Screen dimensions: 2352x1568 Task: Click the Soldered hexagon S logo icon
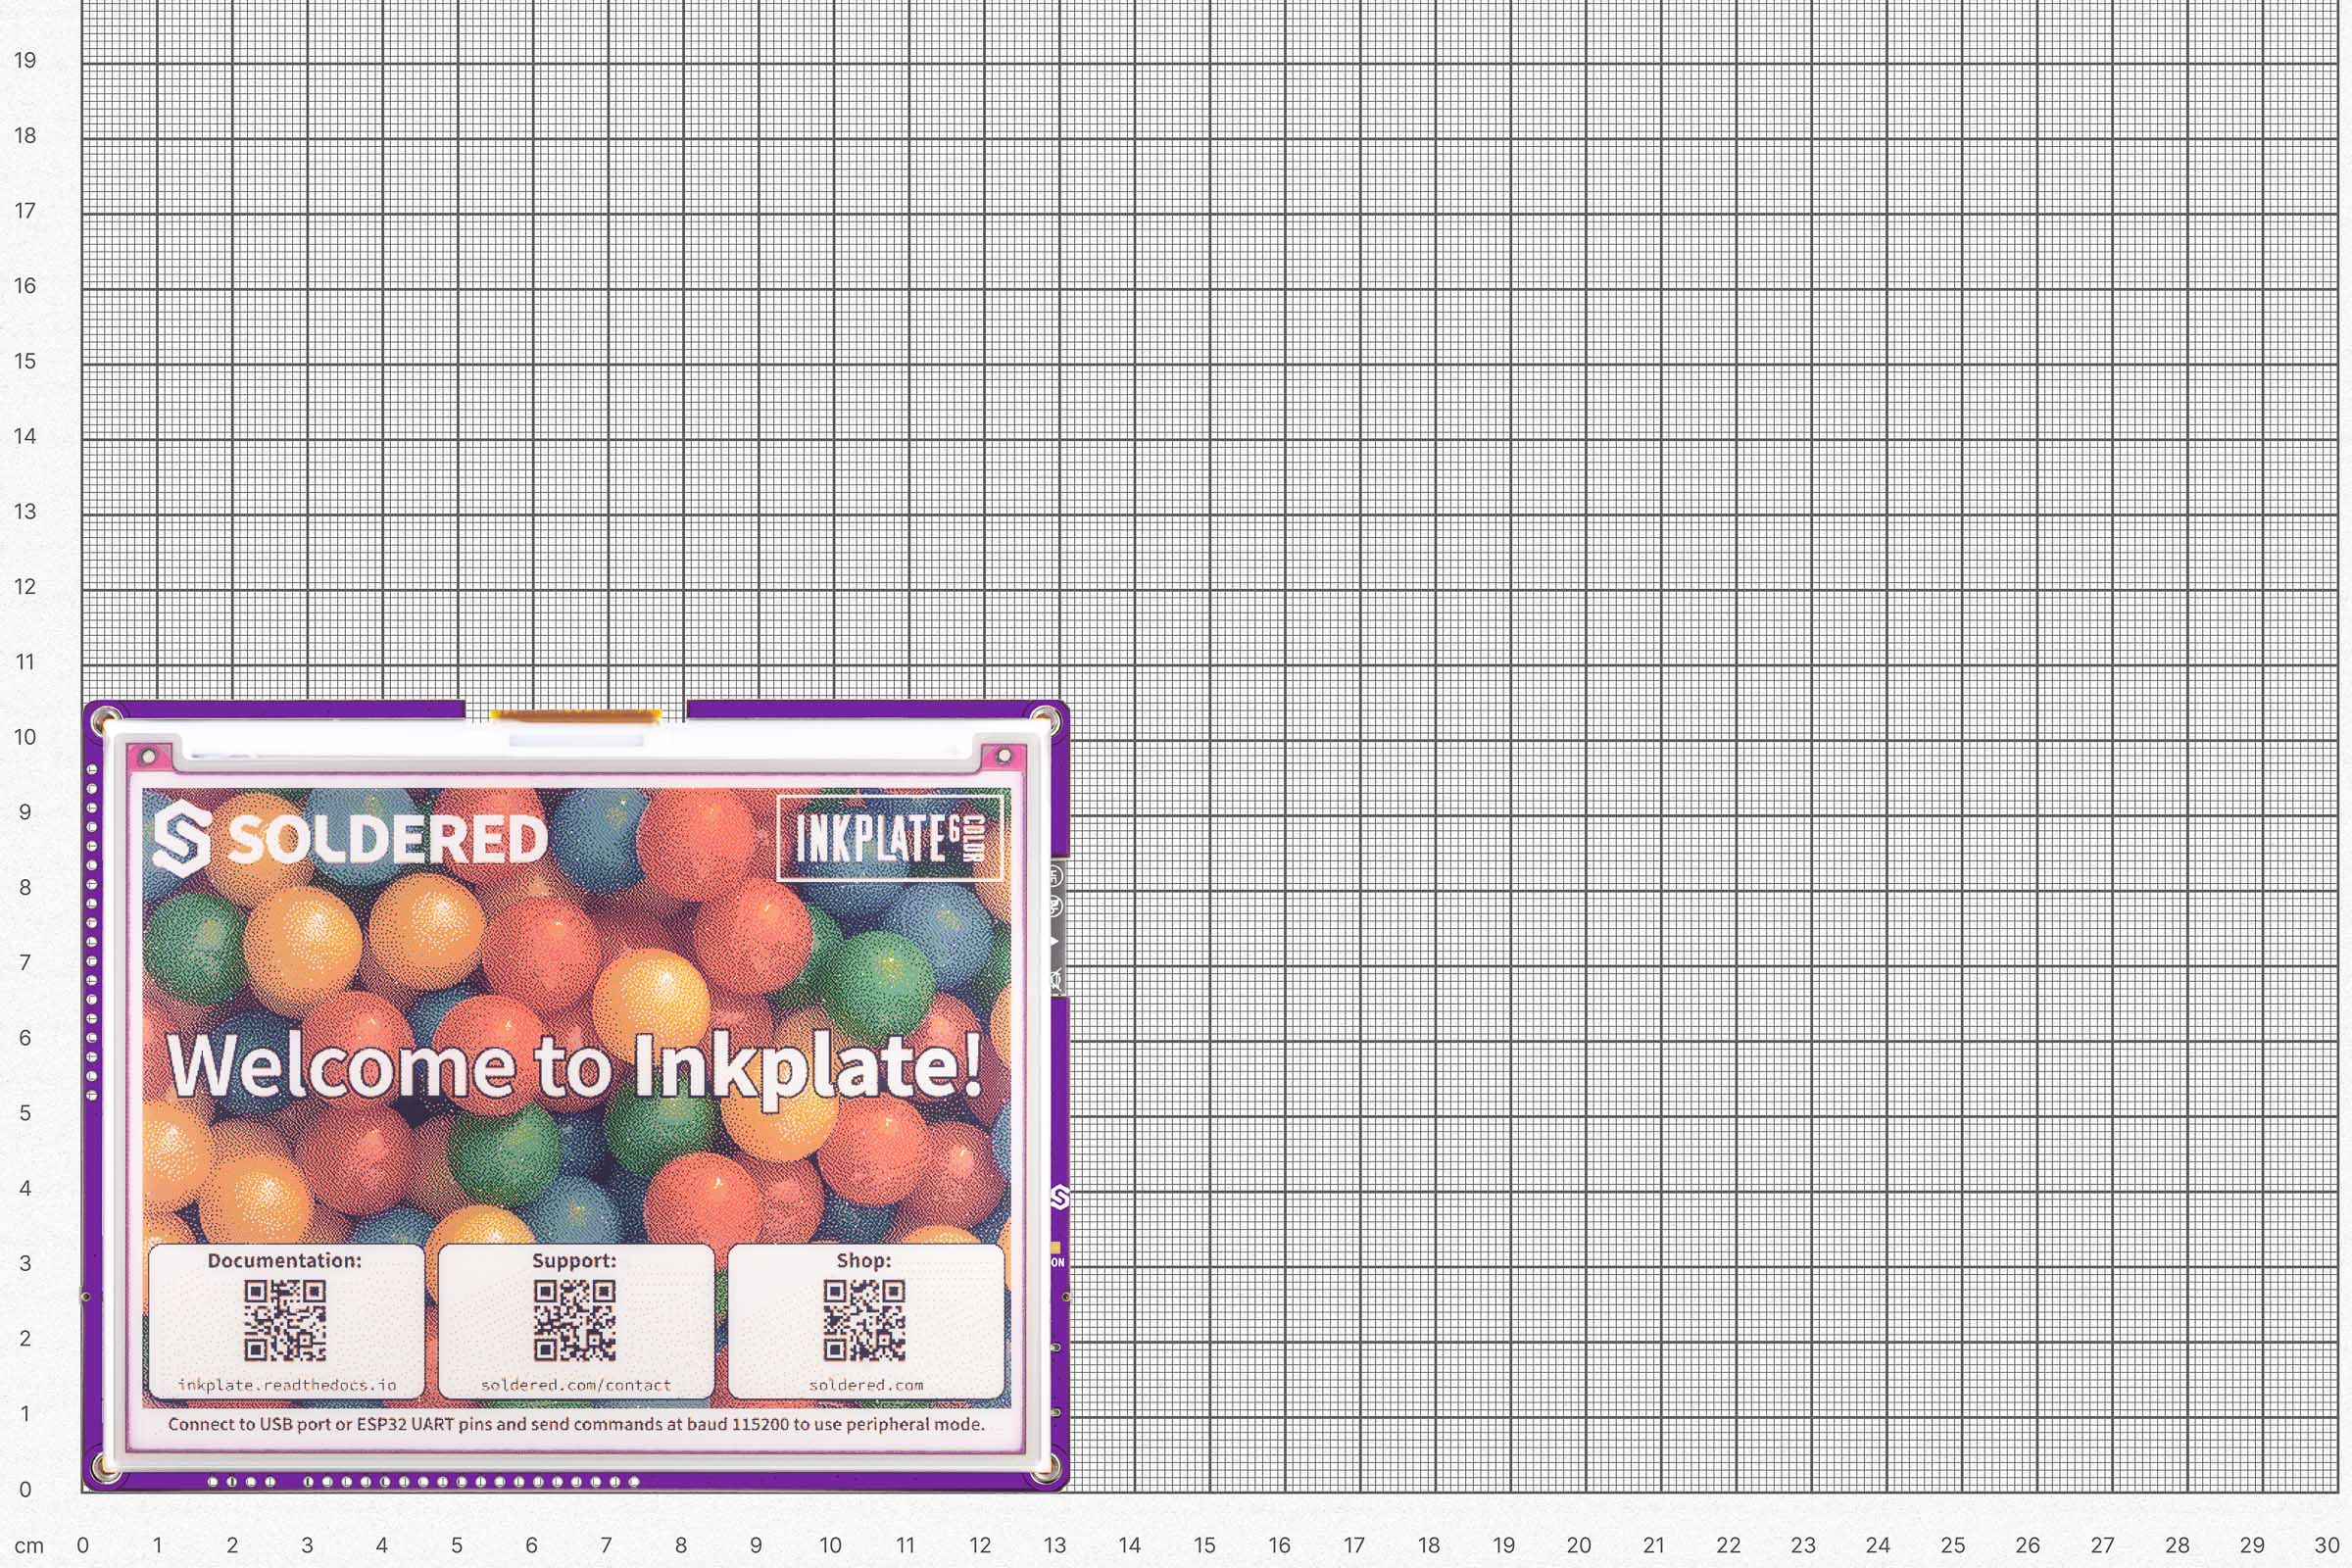coord(181,840)
